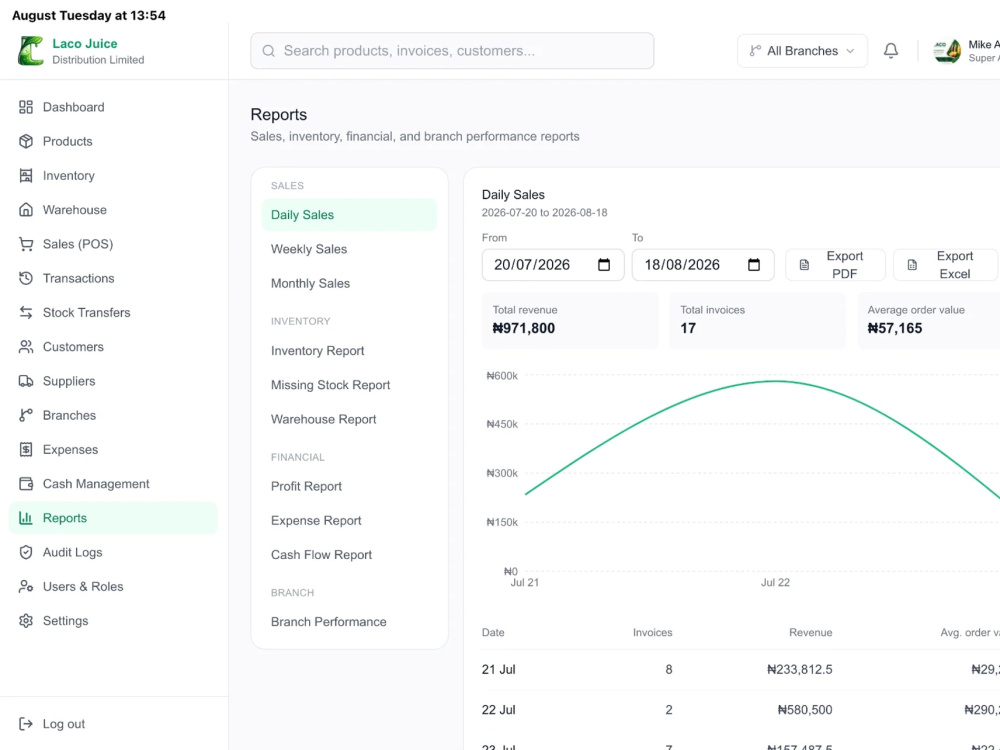The width and height of the screenshot is (1000, 750).
Task: Click the Log out arrow icon
Action: pyautogui.click(x=26, y=724)
